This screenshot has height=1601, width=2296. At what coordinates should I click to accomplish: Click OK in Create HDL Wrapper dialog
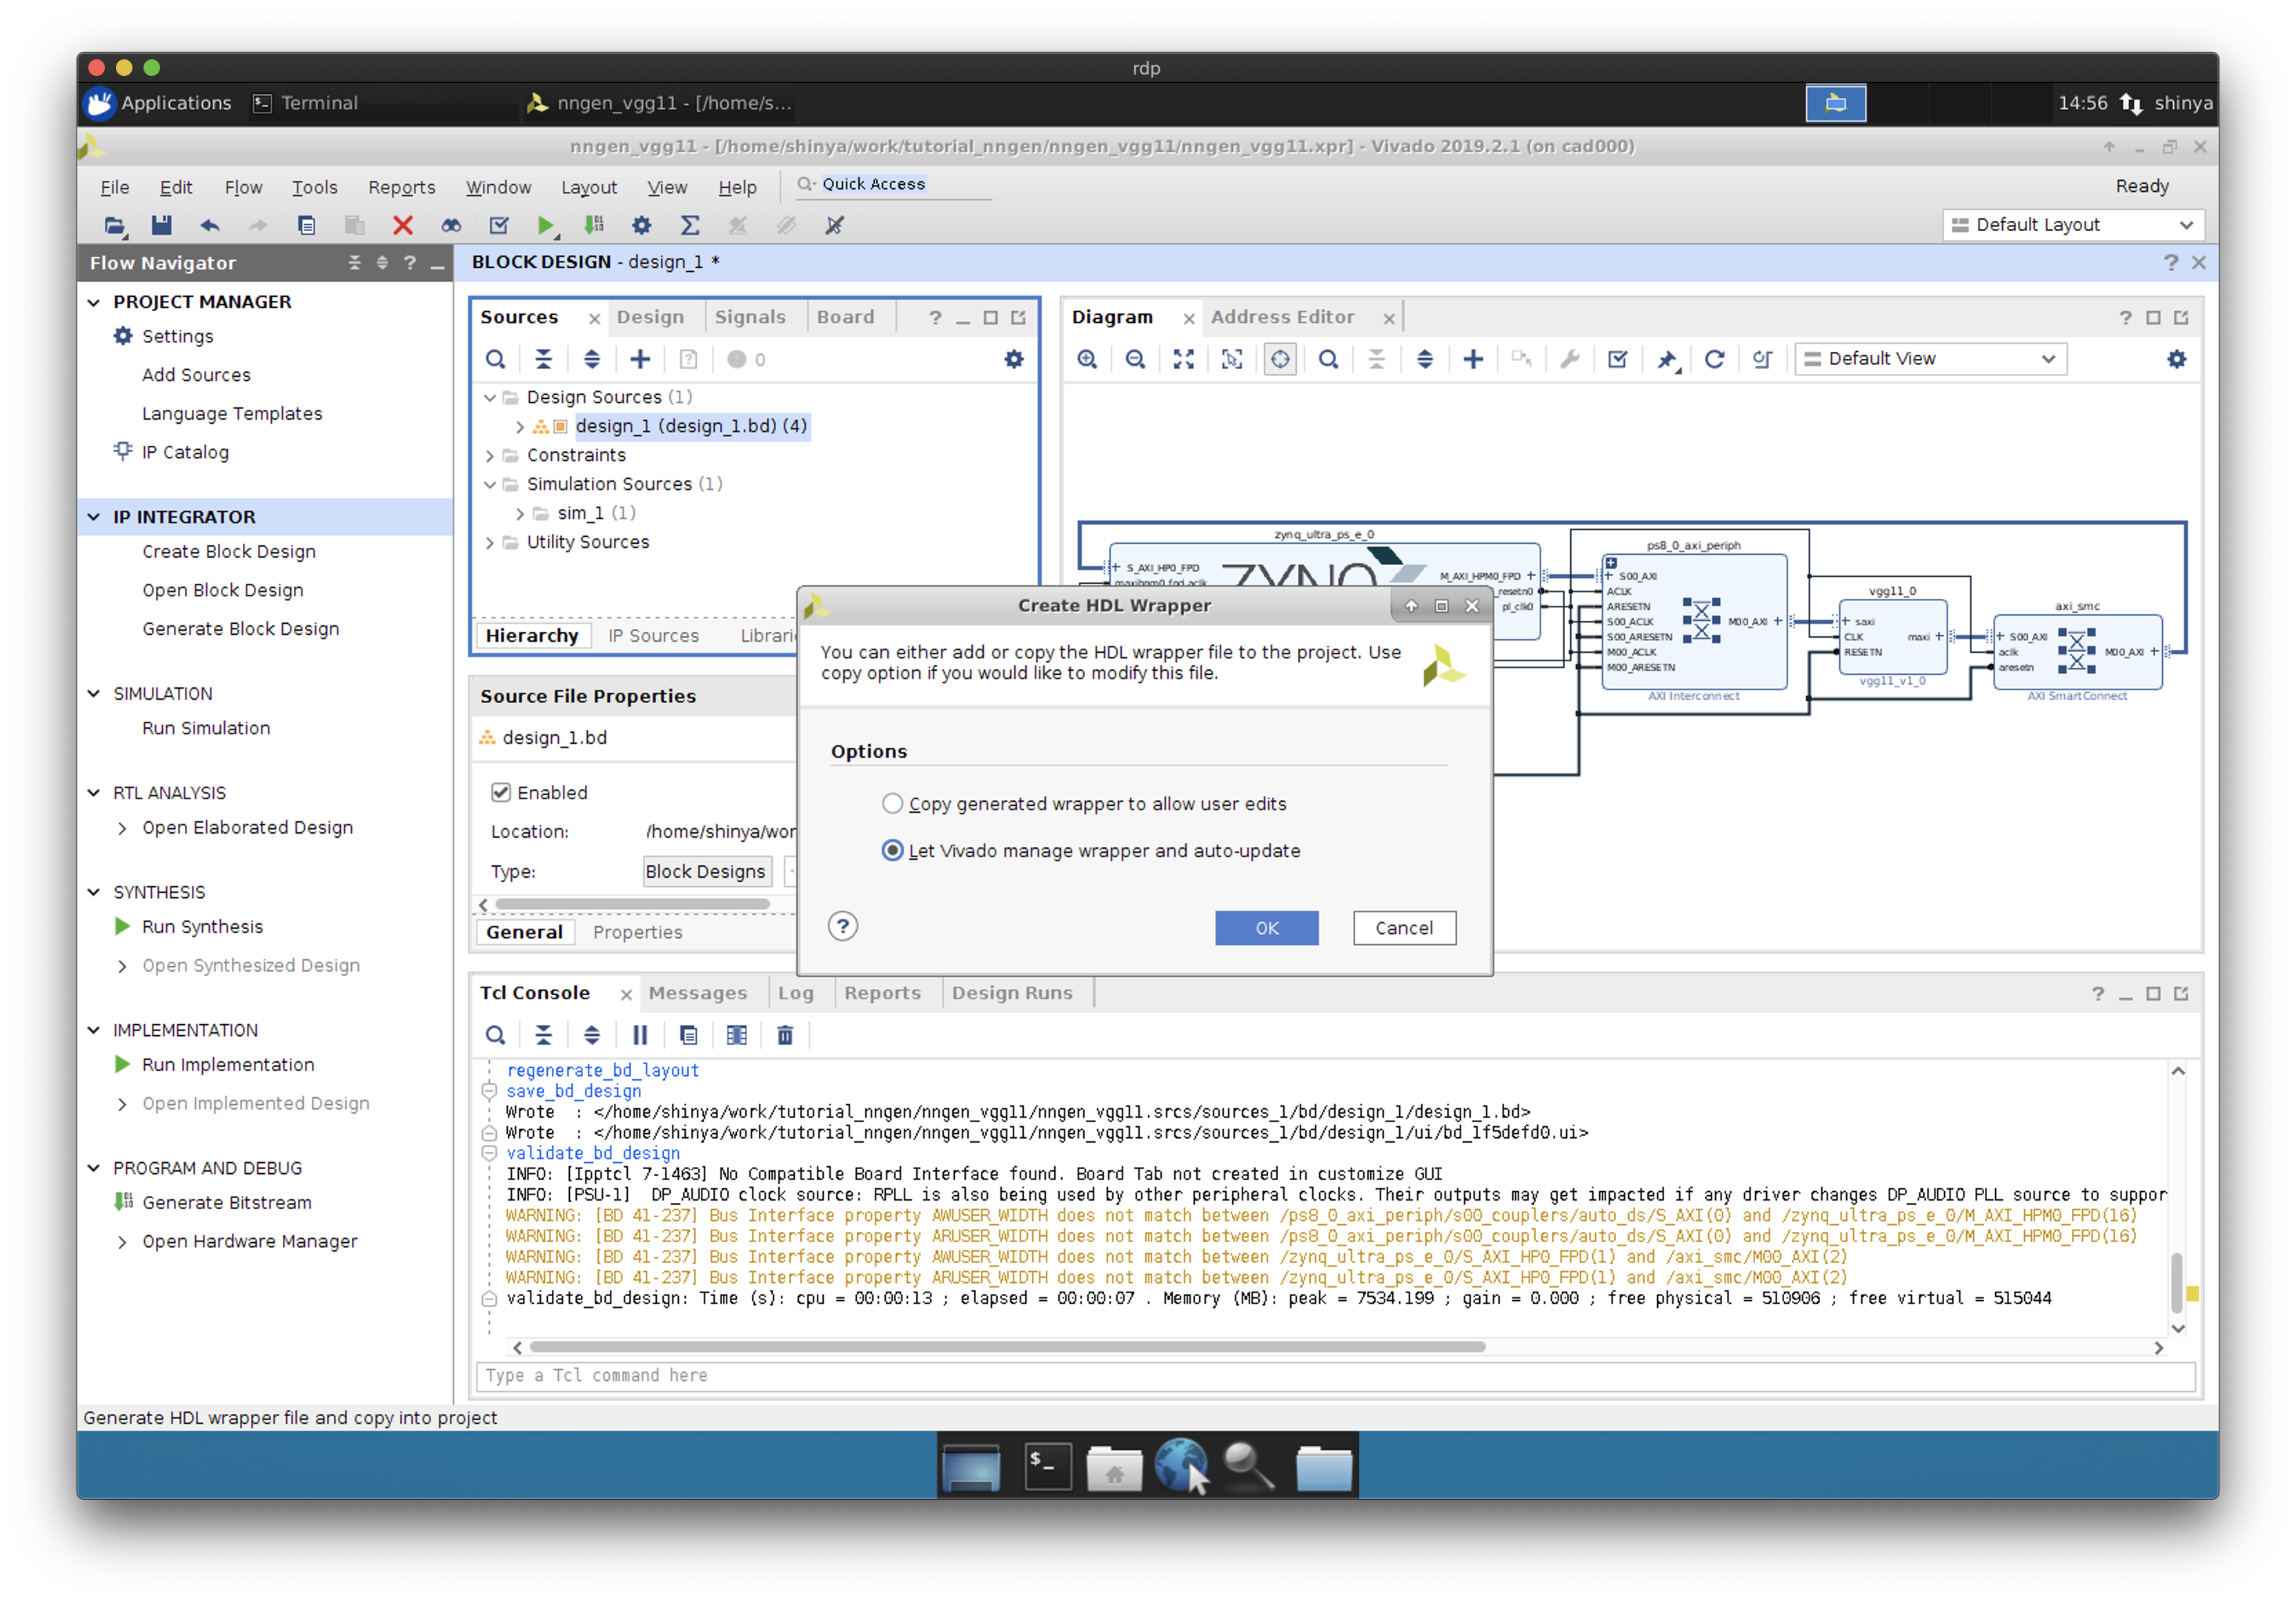[x=1266, y=928]
